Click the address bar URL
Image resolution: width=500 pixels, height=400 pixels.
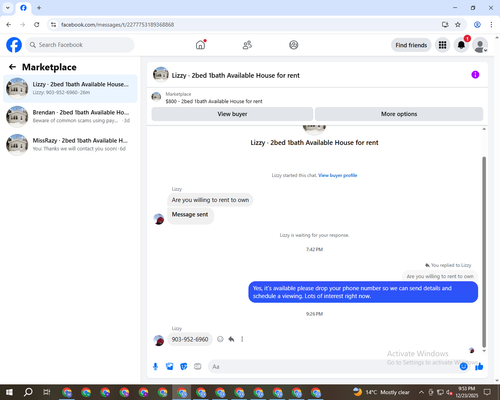pyautogui.click(x=117, y=25)
